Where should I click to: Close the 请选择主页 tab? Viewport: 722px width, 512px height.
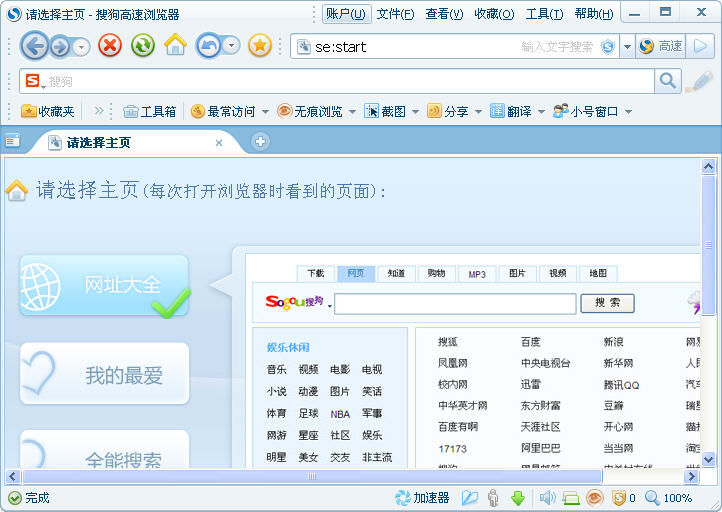click(x=219, y=143)
